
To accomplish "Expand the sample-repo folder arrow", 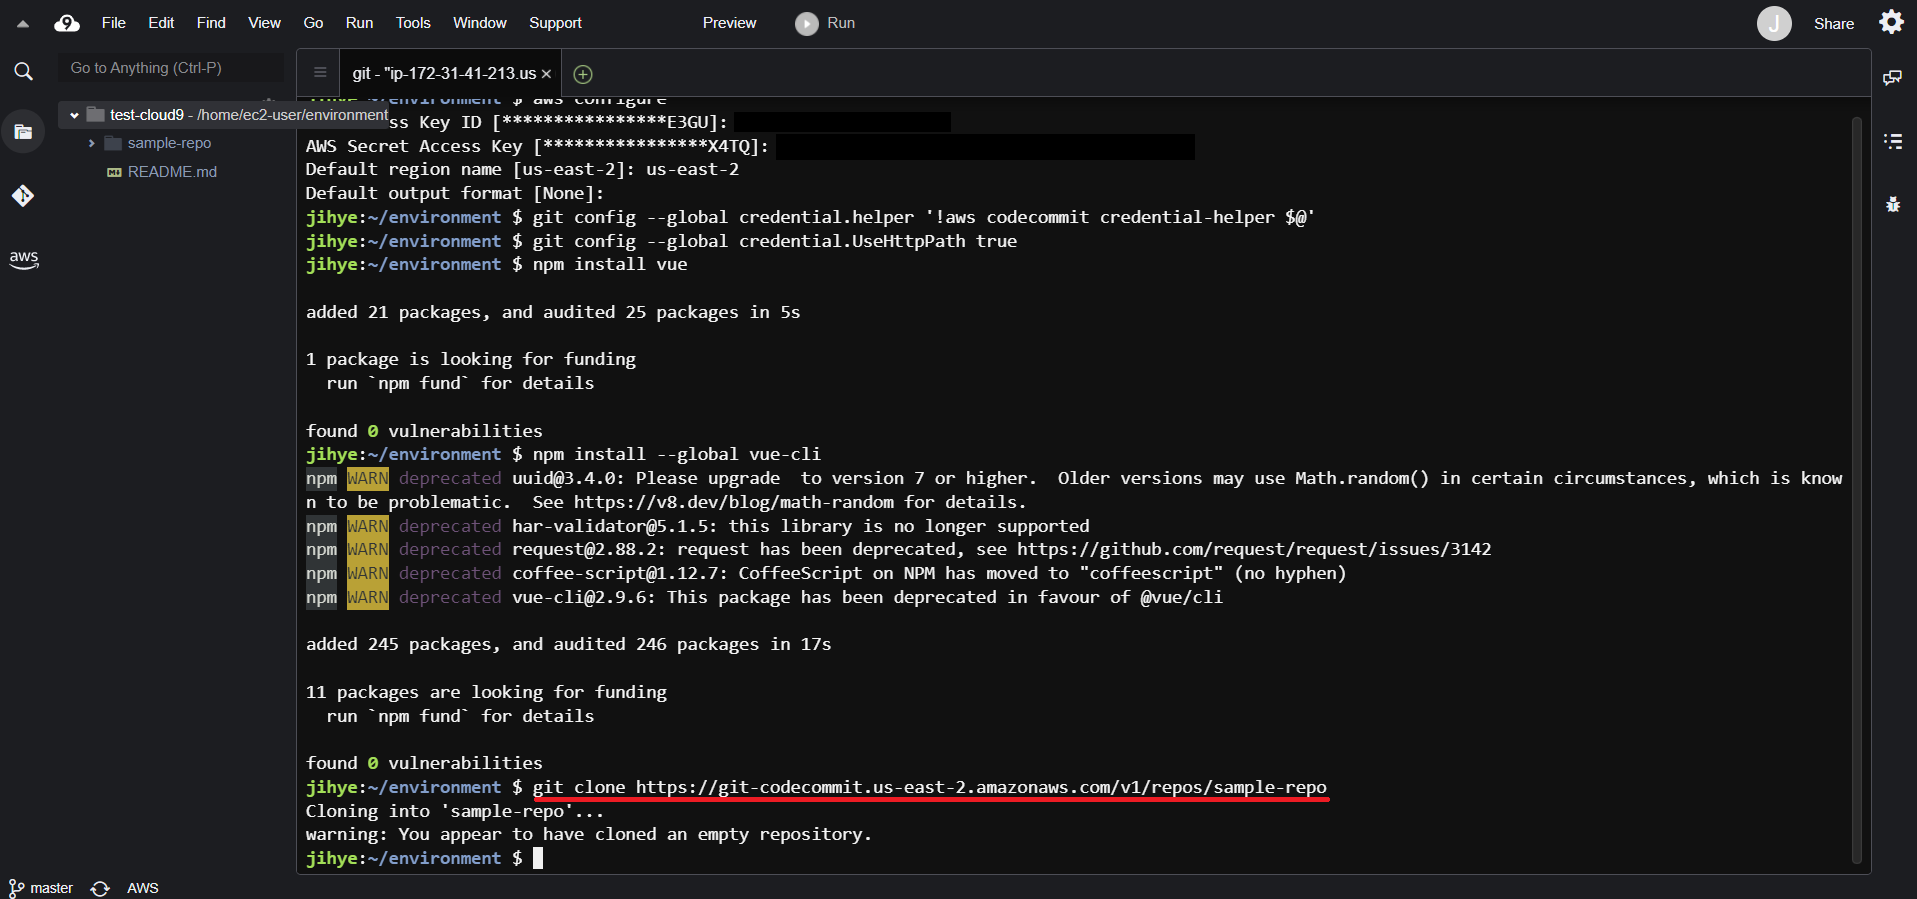I will pyautogui.click(x=91, y=144).
